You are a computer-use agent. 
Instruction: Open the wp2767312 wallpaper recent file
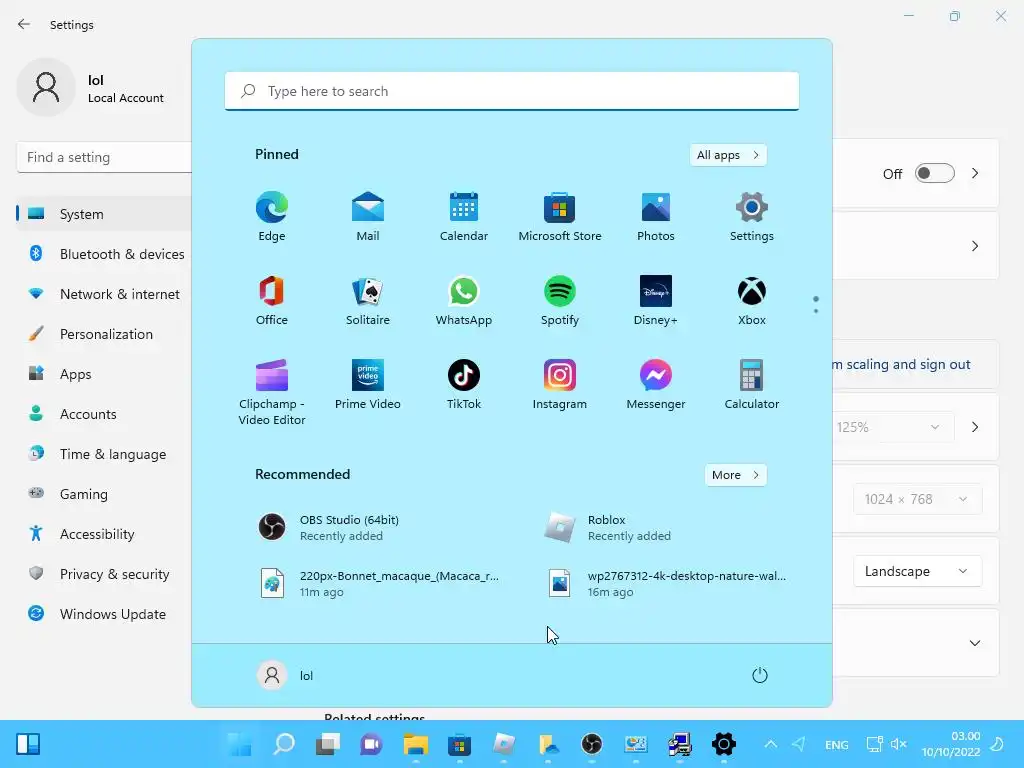pos(666,584)
